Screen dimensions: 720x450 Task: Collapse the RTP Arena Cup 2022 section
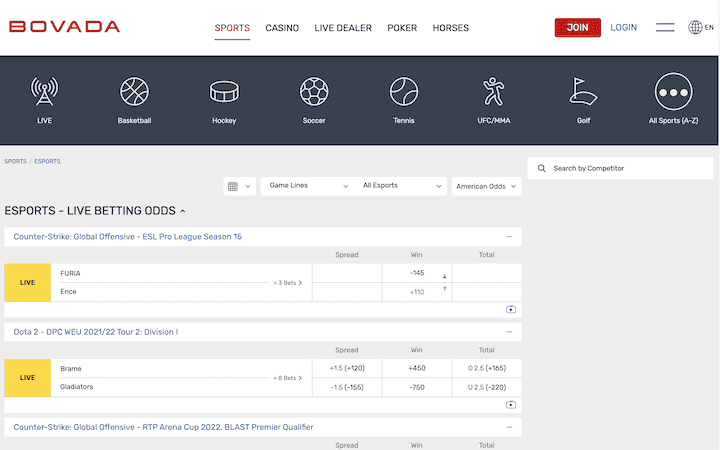point(509,427)
